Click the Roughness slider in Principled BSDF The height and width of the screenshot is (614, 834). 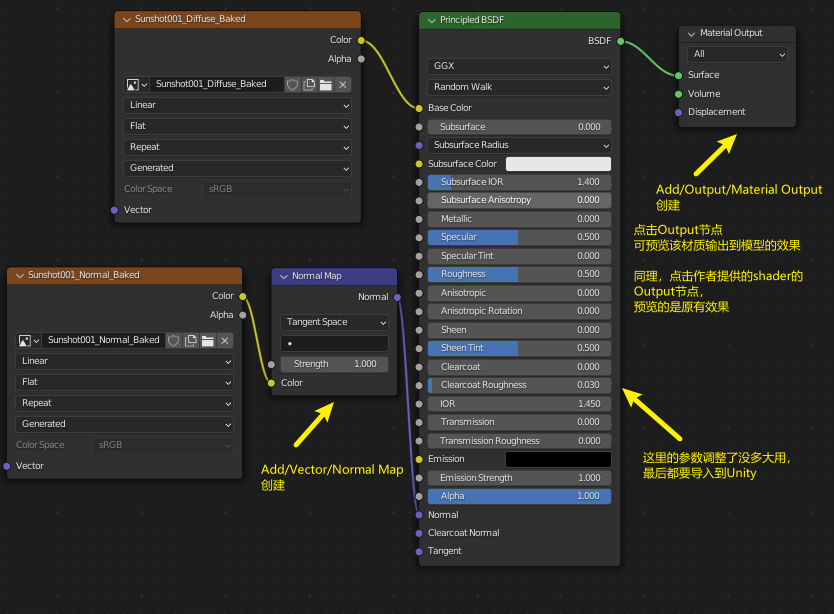pyautogui.click(x=519, y=274)
